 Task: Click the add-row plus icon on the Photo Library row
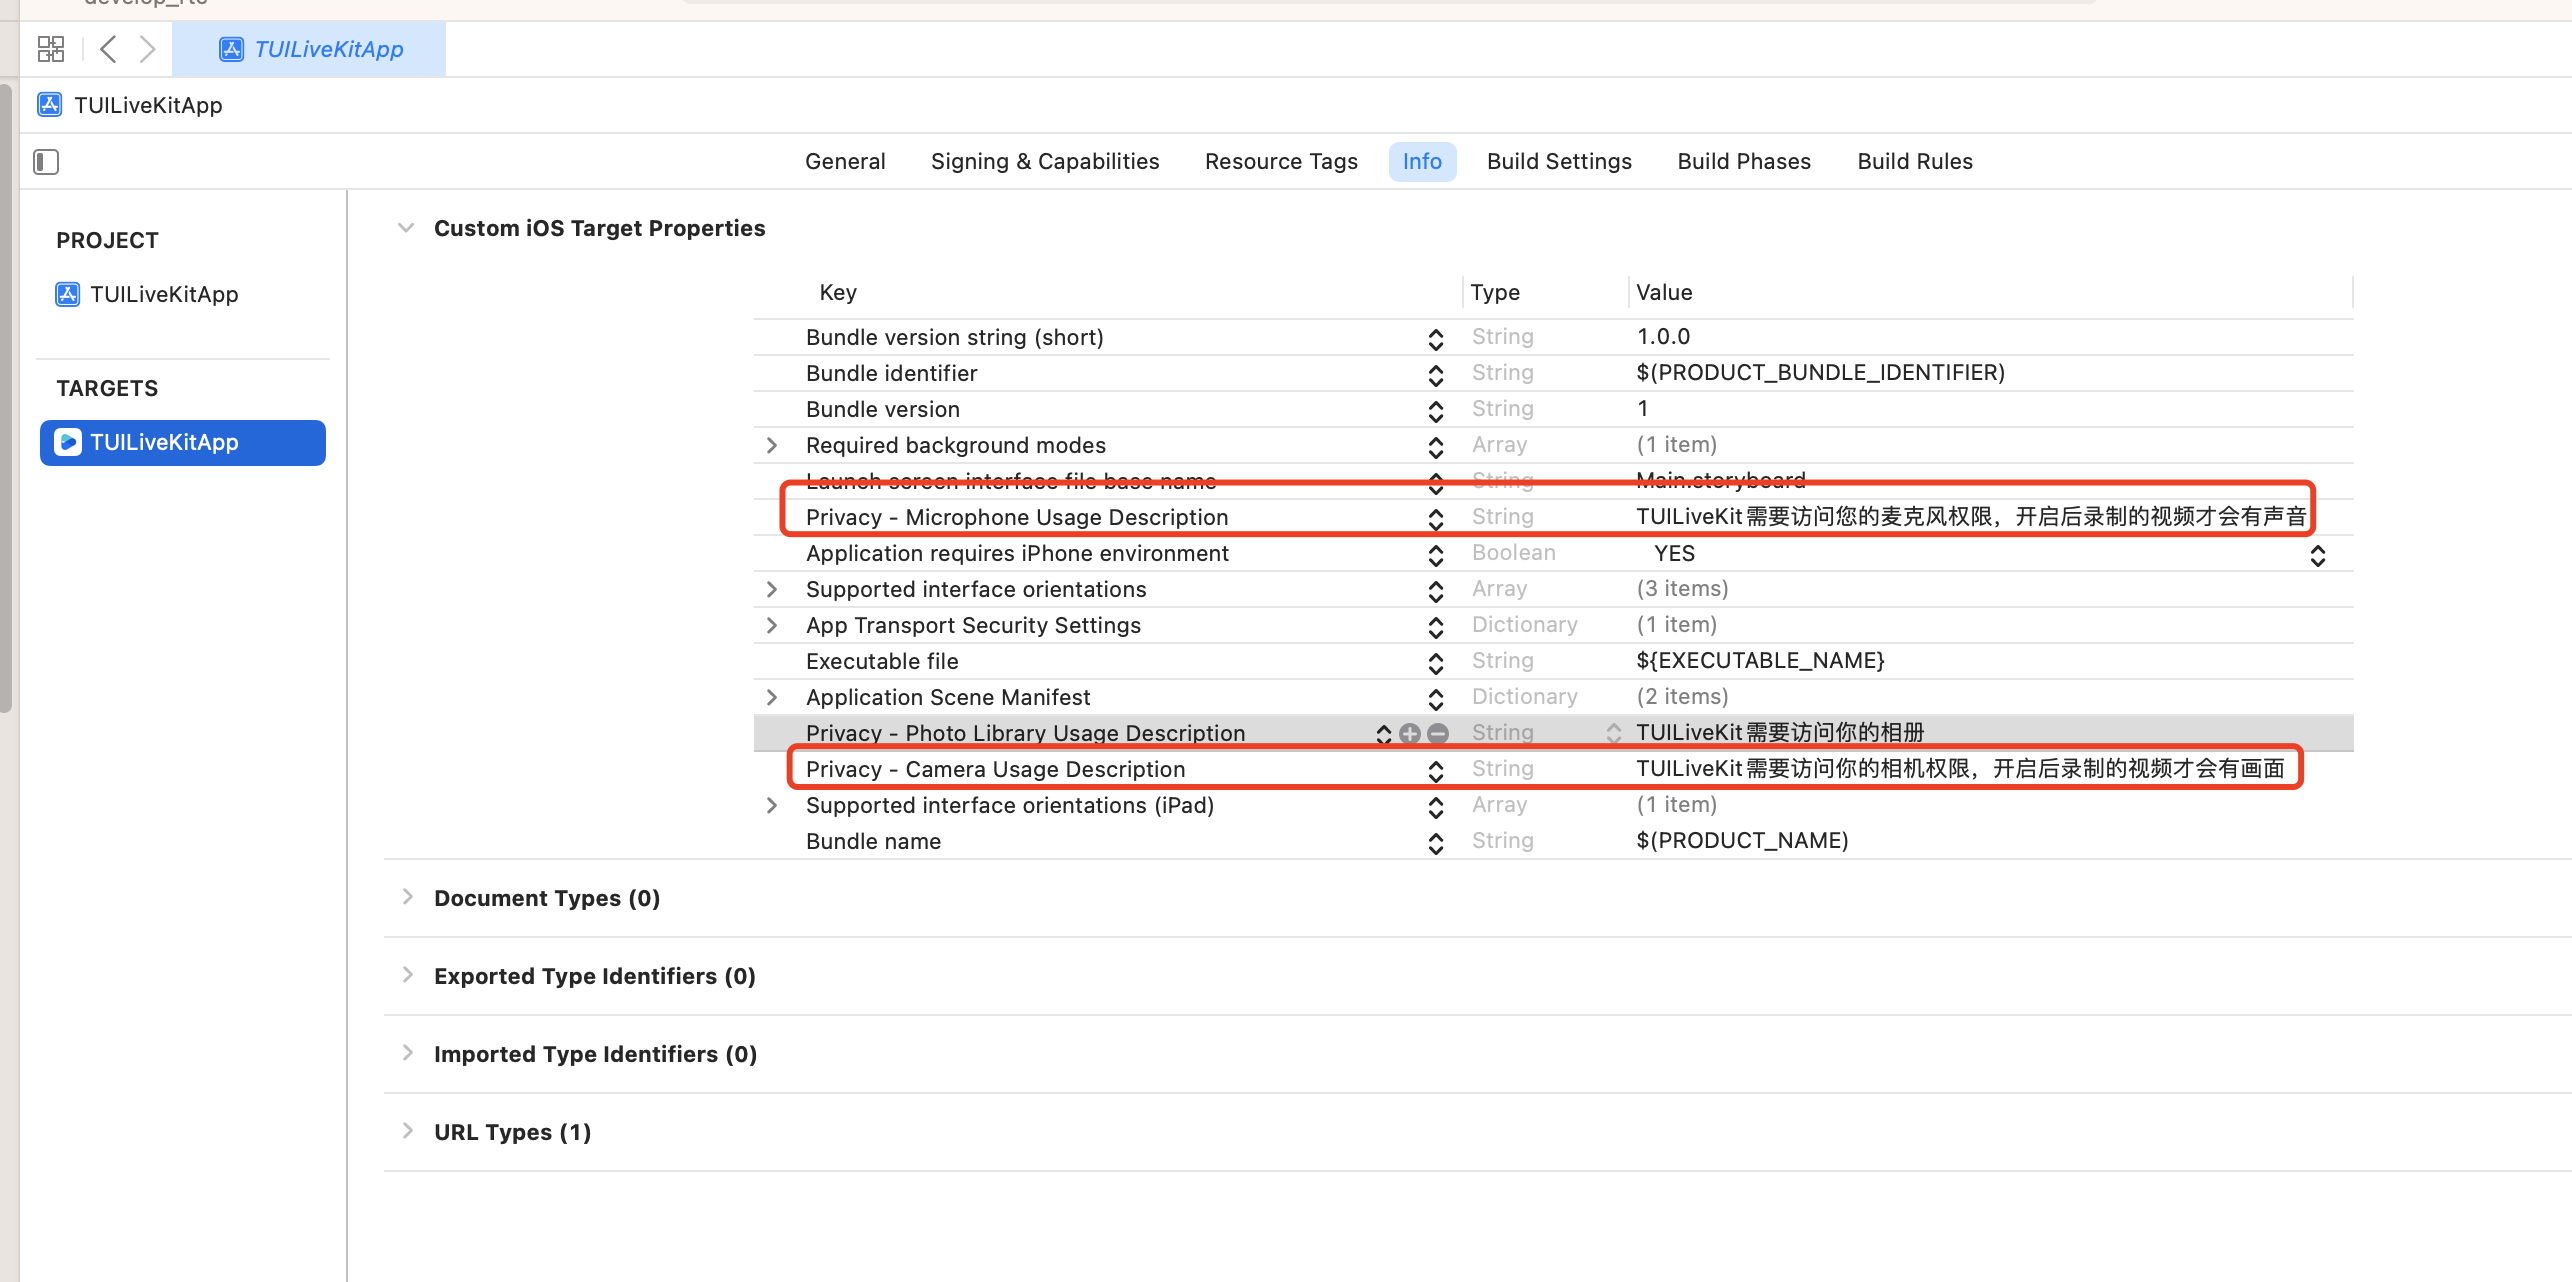pos(1410,733)
